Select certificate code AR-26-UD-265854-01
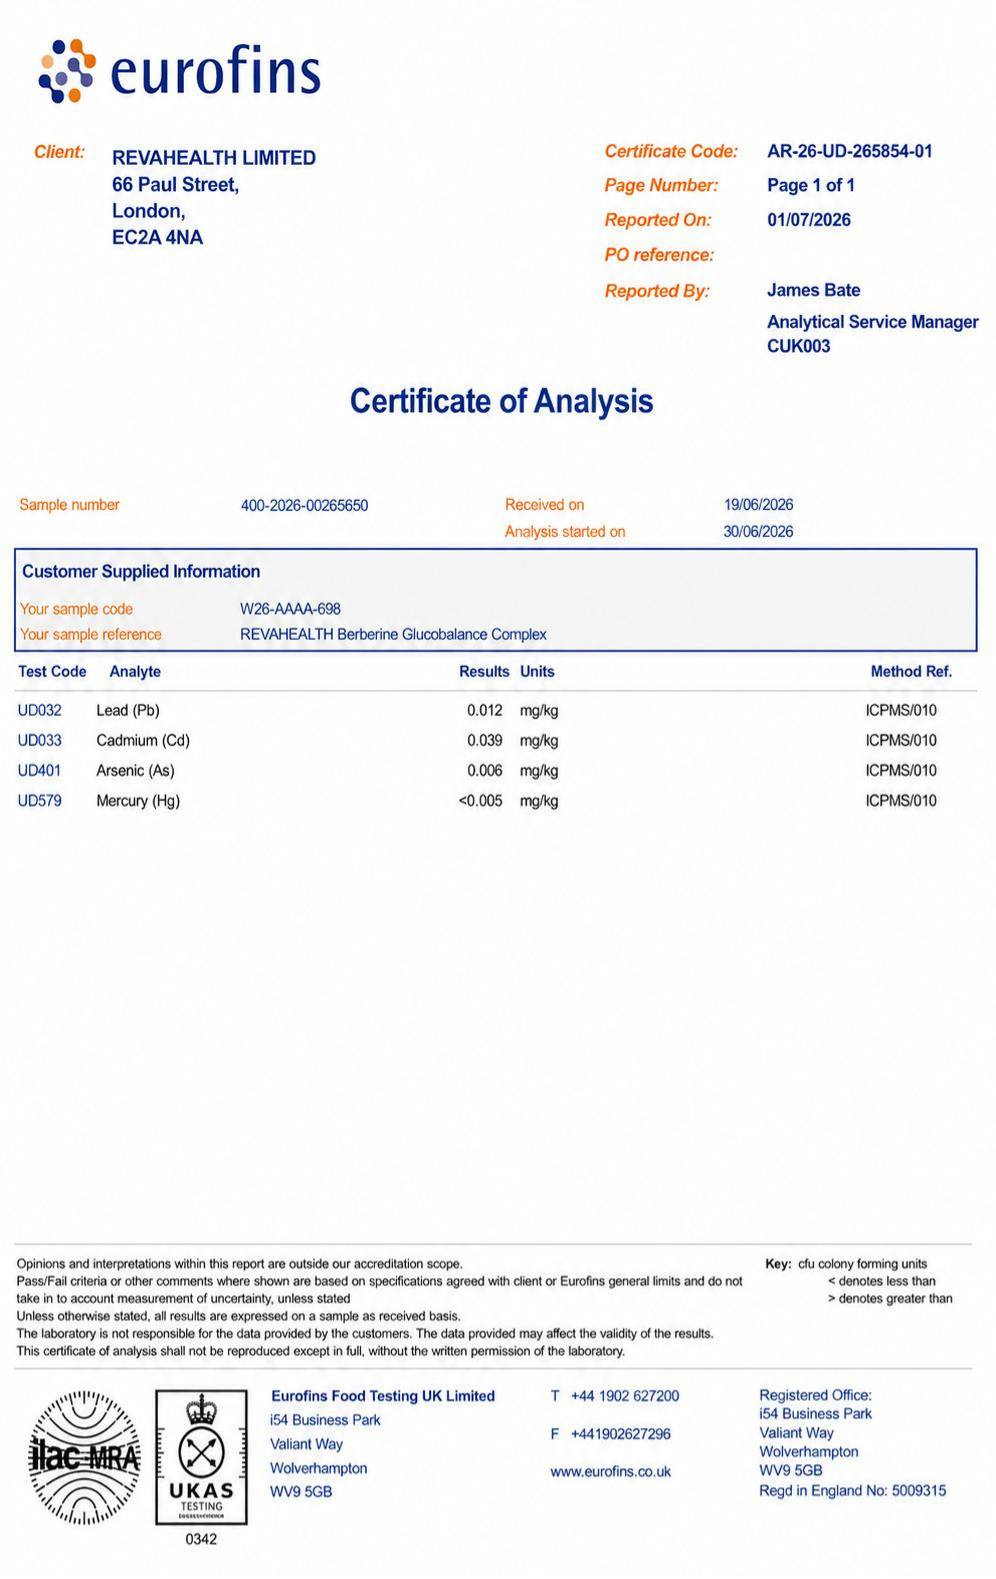Viewport: 996px width, 1579px height. pyautogui.click(x=850, y=151)
